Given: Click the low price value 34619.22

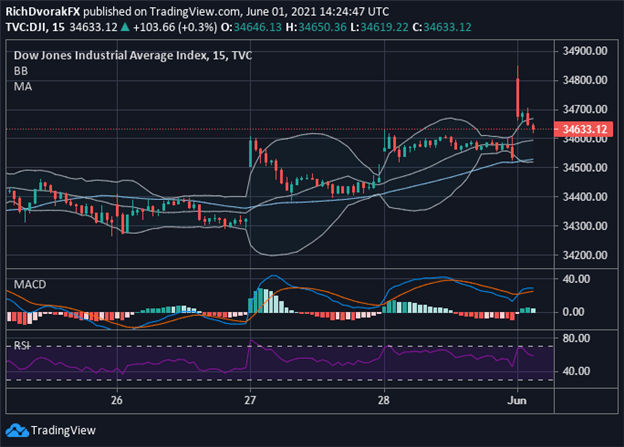Looking at the screenshot, I should coord(384,27).
